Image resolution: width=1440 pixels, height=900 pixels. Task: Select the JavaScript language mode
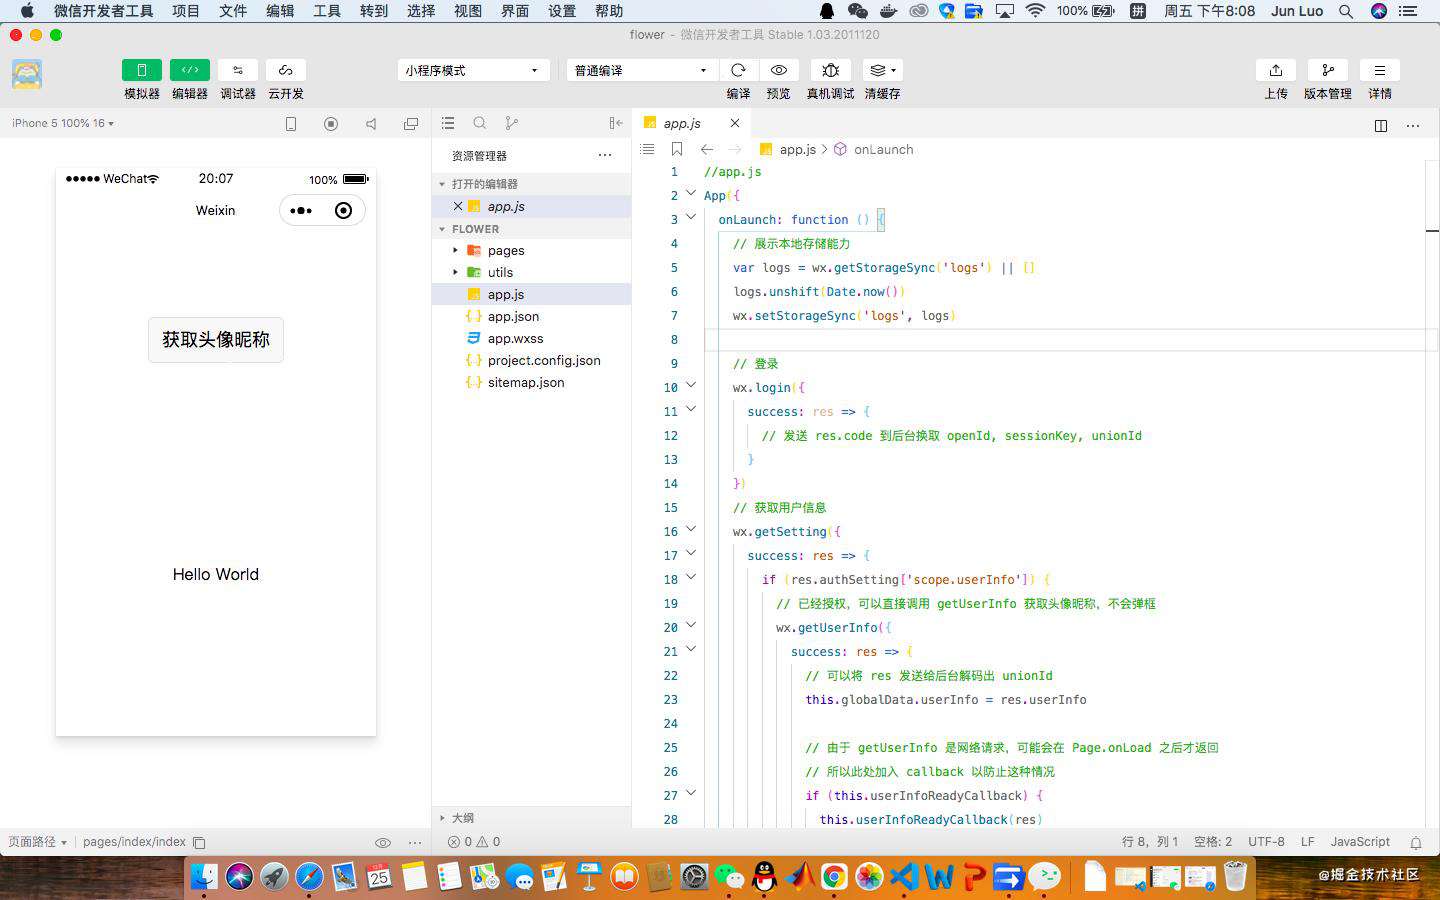pos(1360,842)
